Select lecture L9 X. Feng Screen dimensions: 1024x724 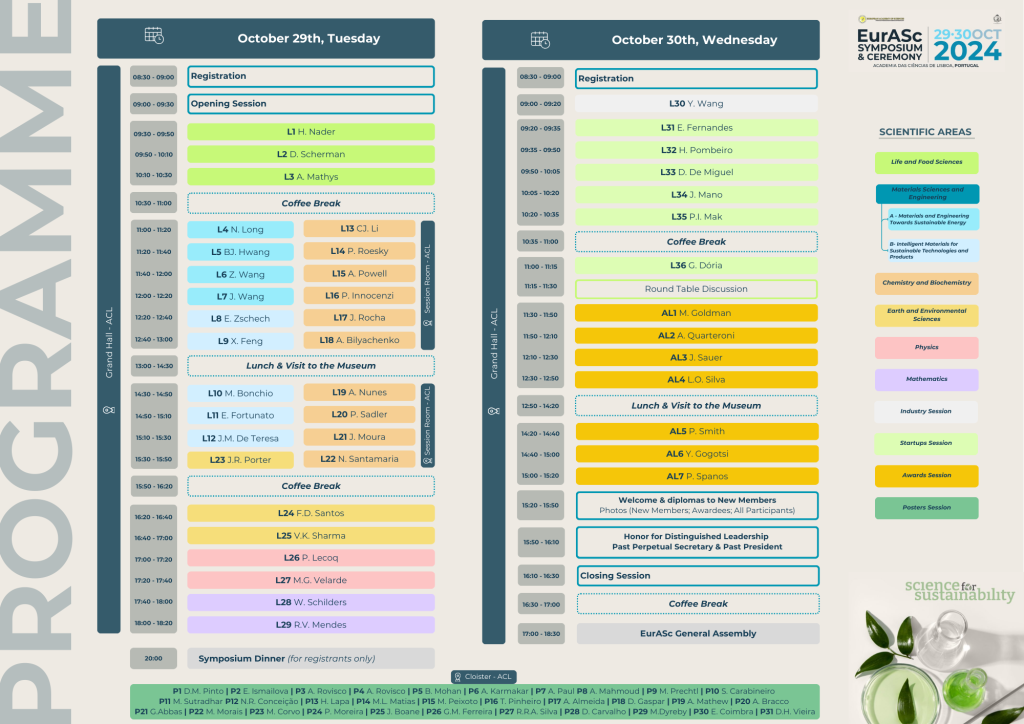[240, 341]
